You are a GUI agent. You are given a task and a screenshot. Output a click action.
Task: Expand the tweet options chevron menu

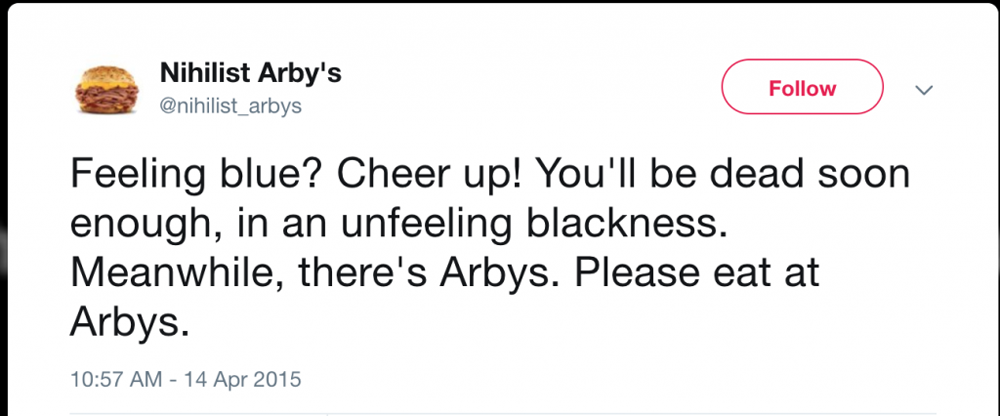(923, 90)
